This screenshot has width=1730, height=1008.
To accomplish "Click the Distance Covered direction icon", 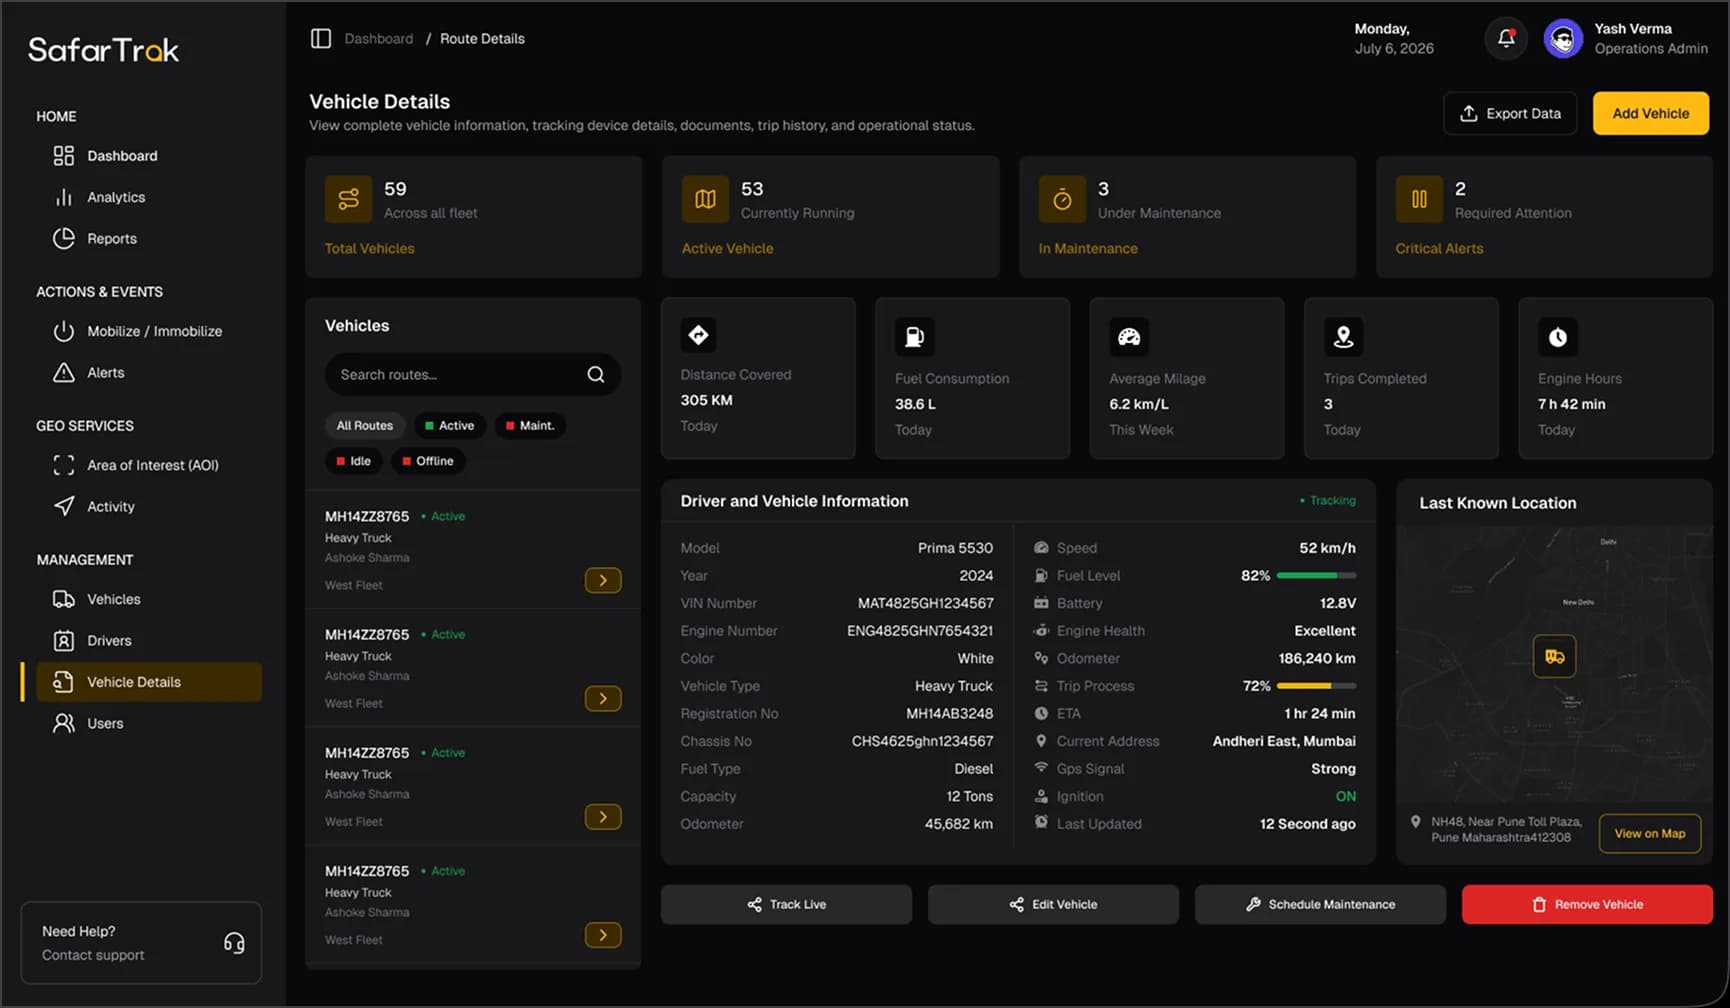I will (x=699, y=335).
